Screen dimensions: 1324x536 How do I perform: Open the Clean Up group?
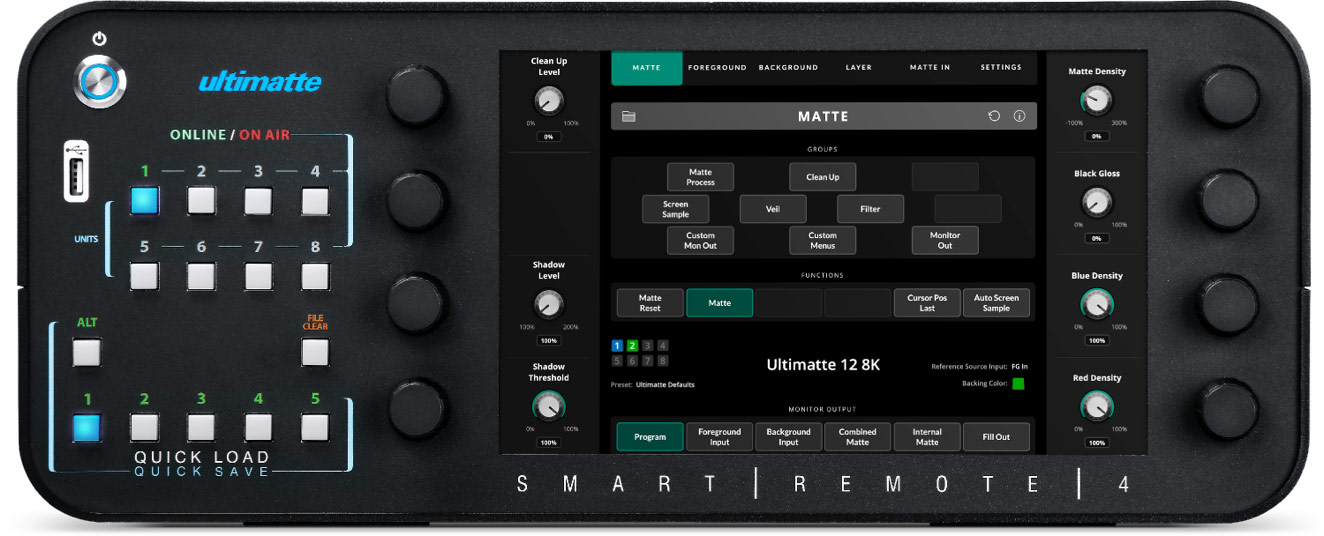pyautogui.click(x=823, y=177)
